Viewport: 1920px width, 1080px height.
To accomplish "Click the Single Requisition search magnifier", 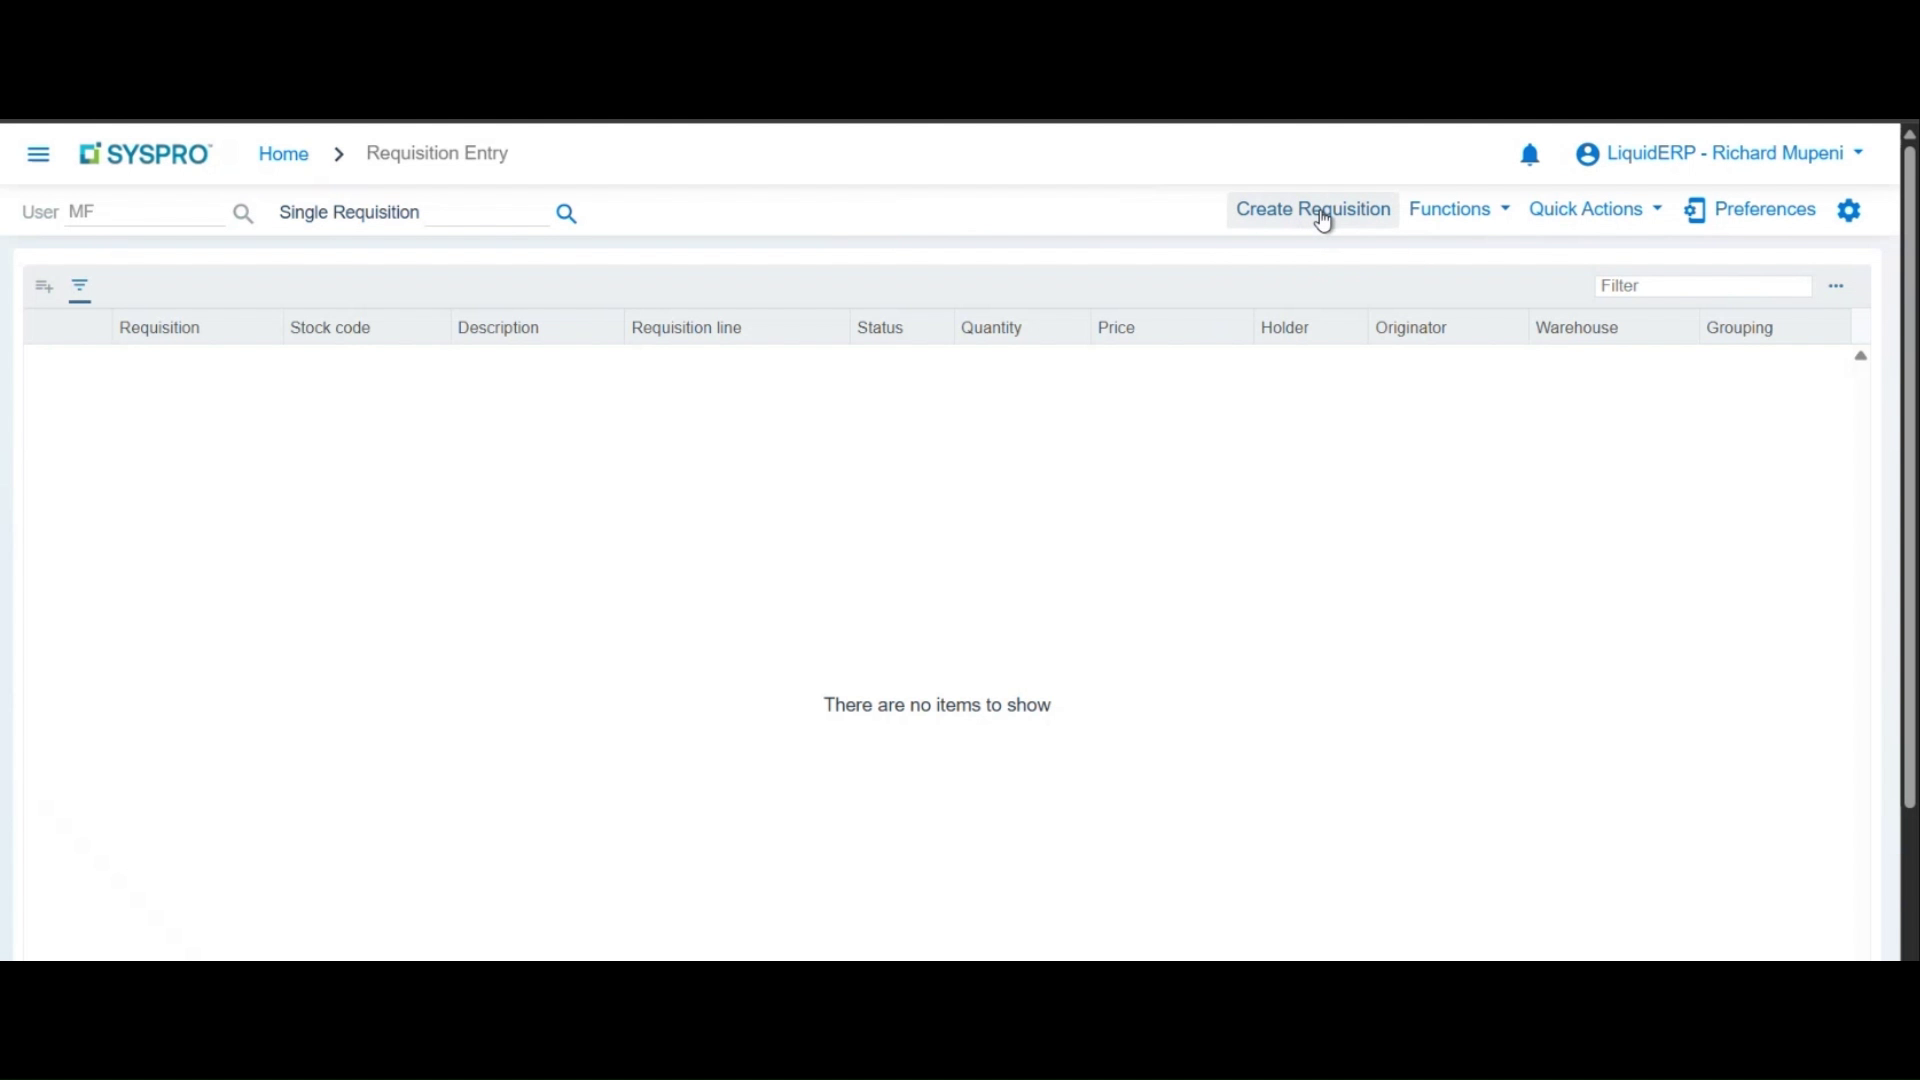I will [x=566, y=213].
